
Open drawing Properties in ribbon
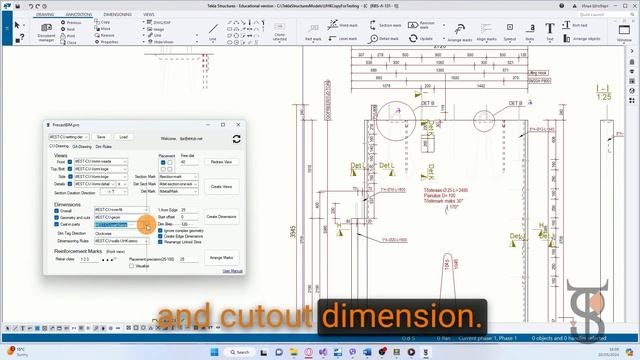click(106, 42)
